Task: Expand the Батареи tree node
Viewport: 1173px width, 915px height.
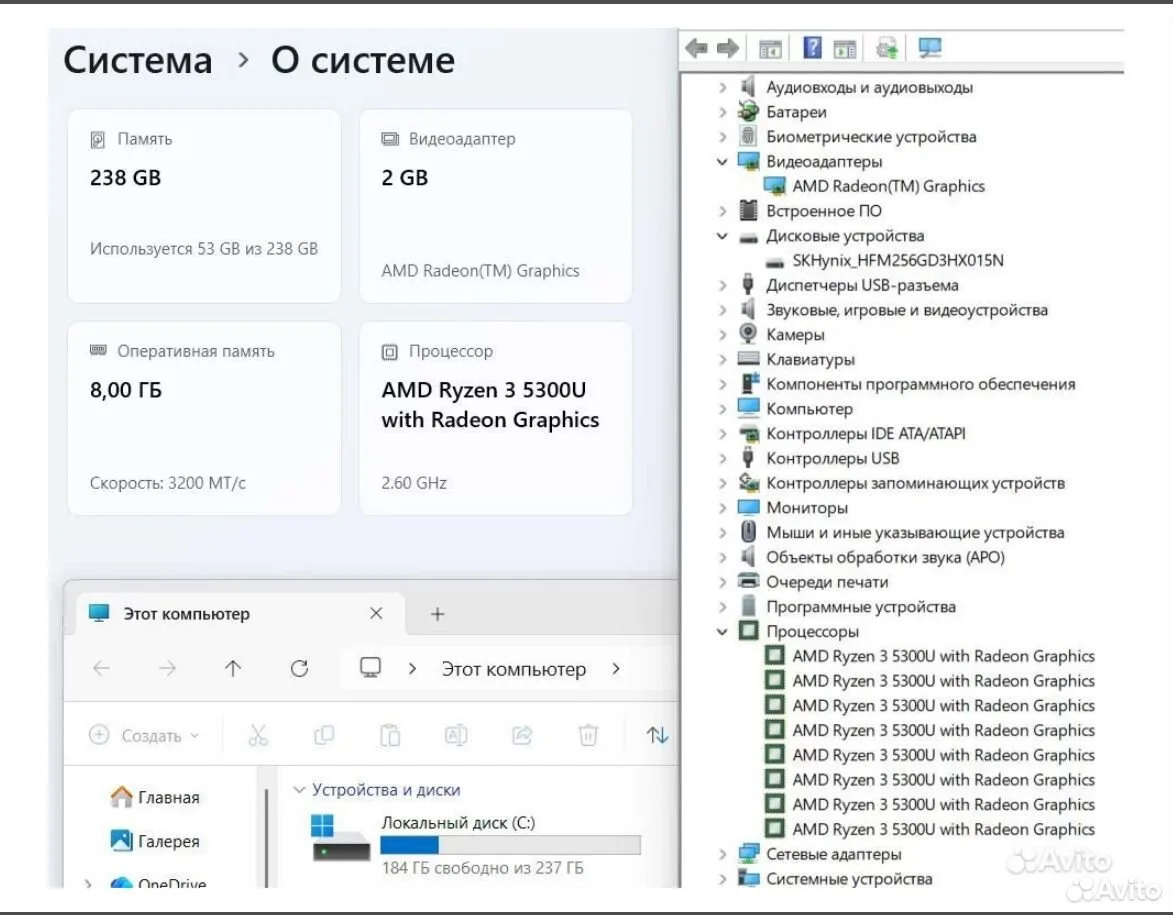Action: 722,112
